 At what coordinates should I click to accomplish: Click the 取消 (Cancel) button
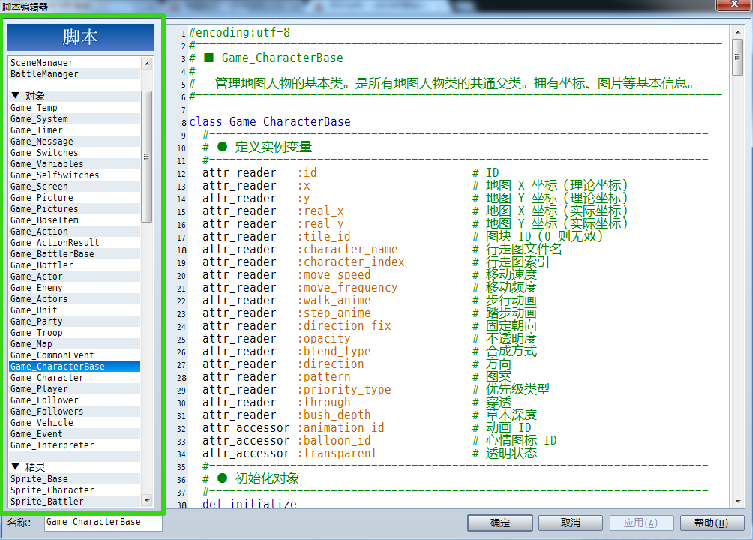(571, 523)
